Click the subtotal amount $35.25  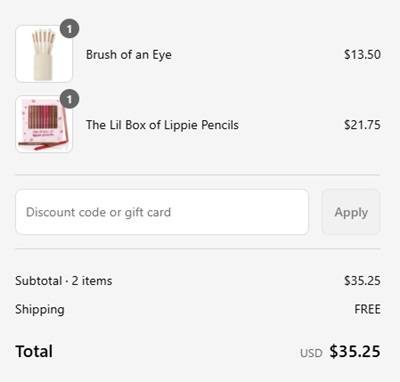362,281
